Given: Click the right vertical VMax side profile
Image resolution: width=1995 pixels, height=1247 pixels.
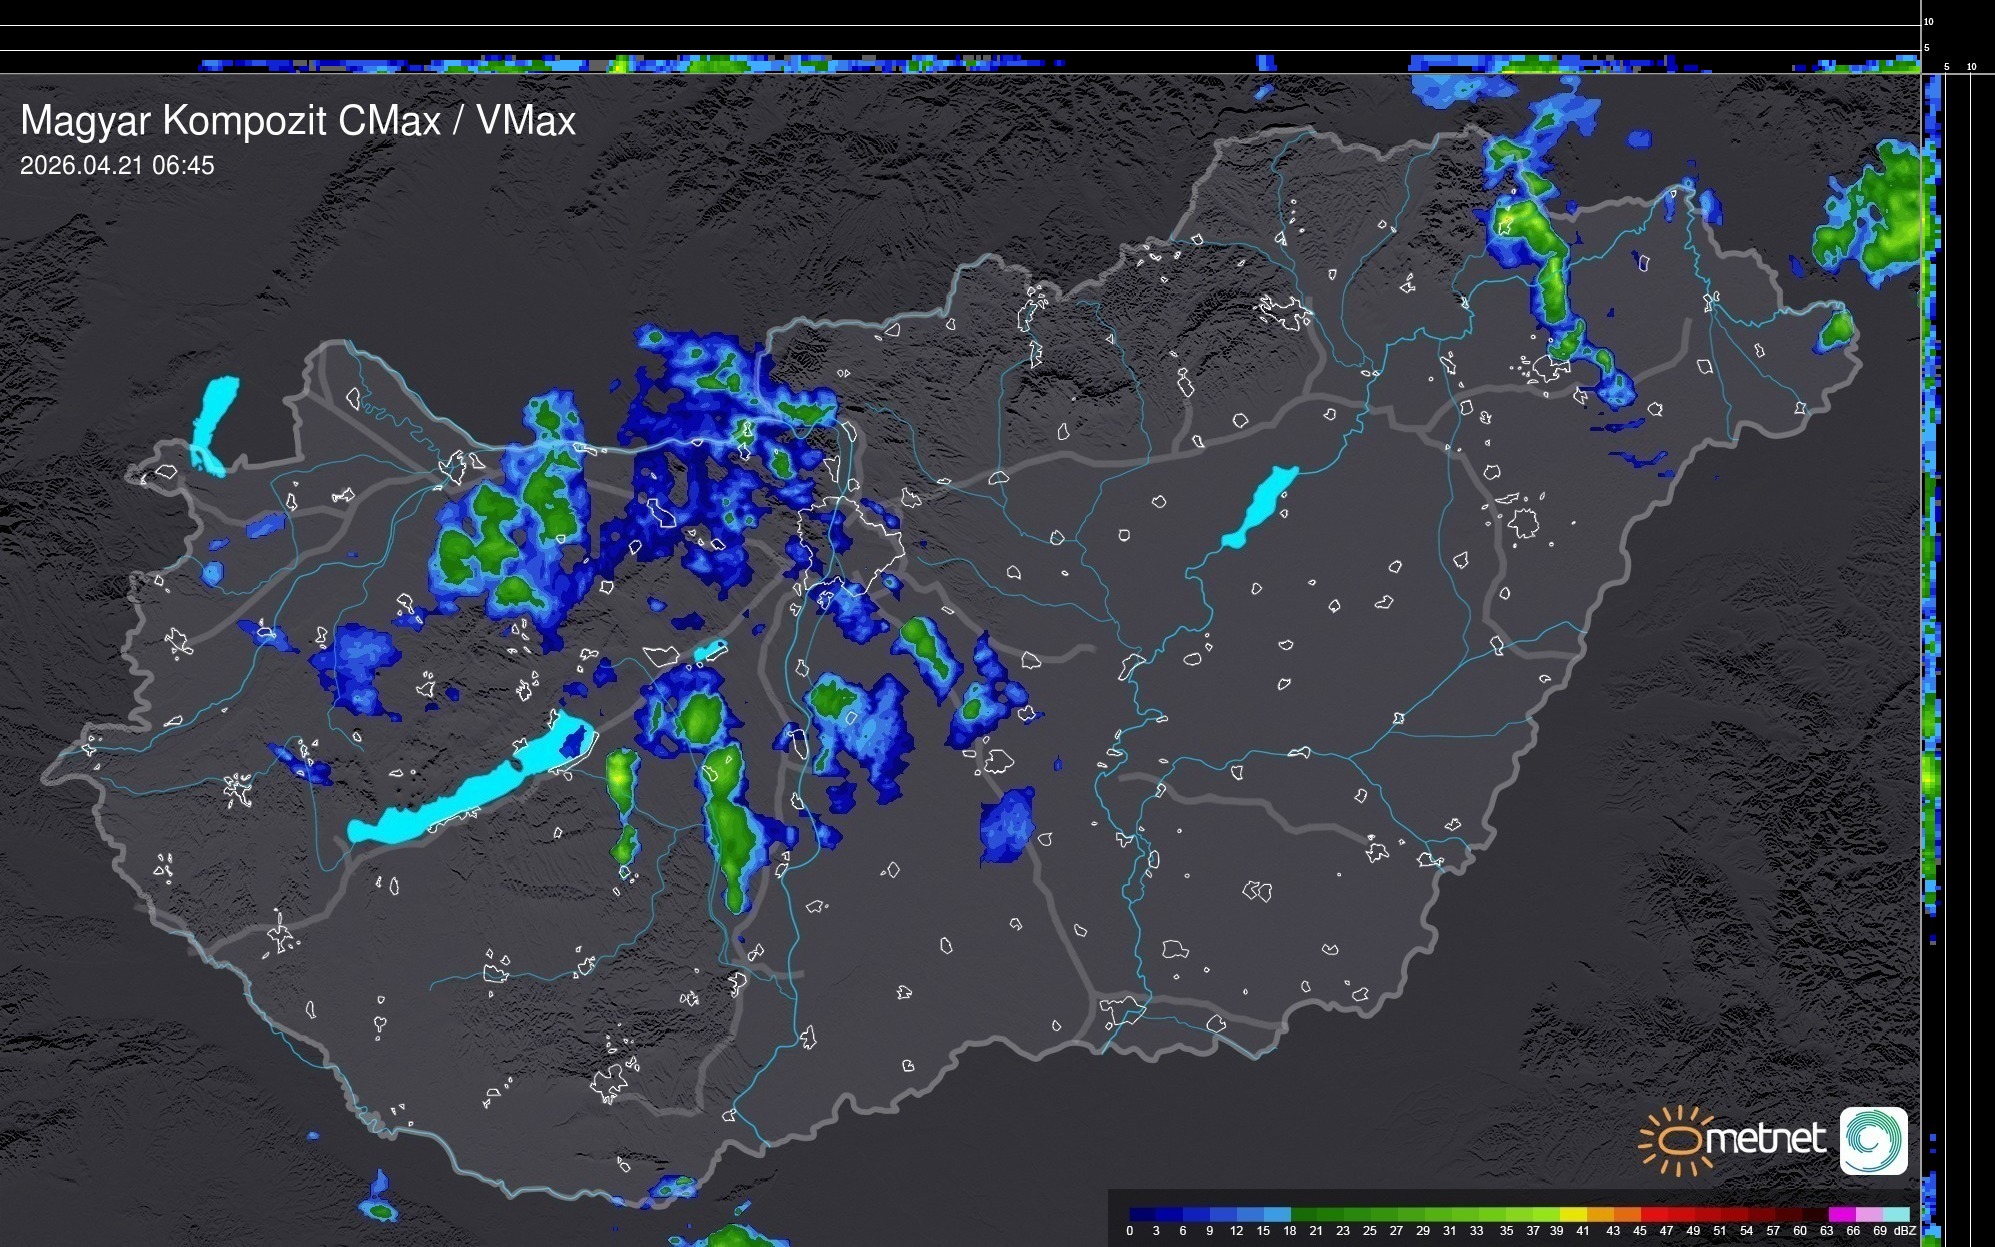Looking at the screenshot, I should pos(1931,600).
